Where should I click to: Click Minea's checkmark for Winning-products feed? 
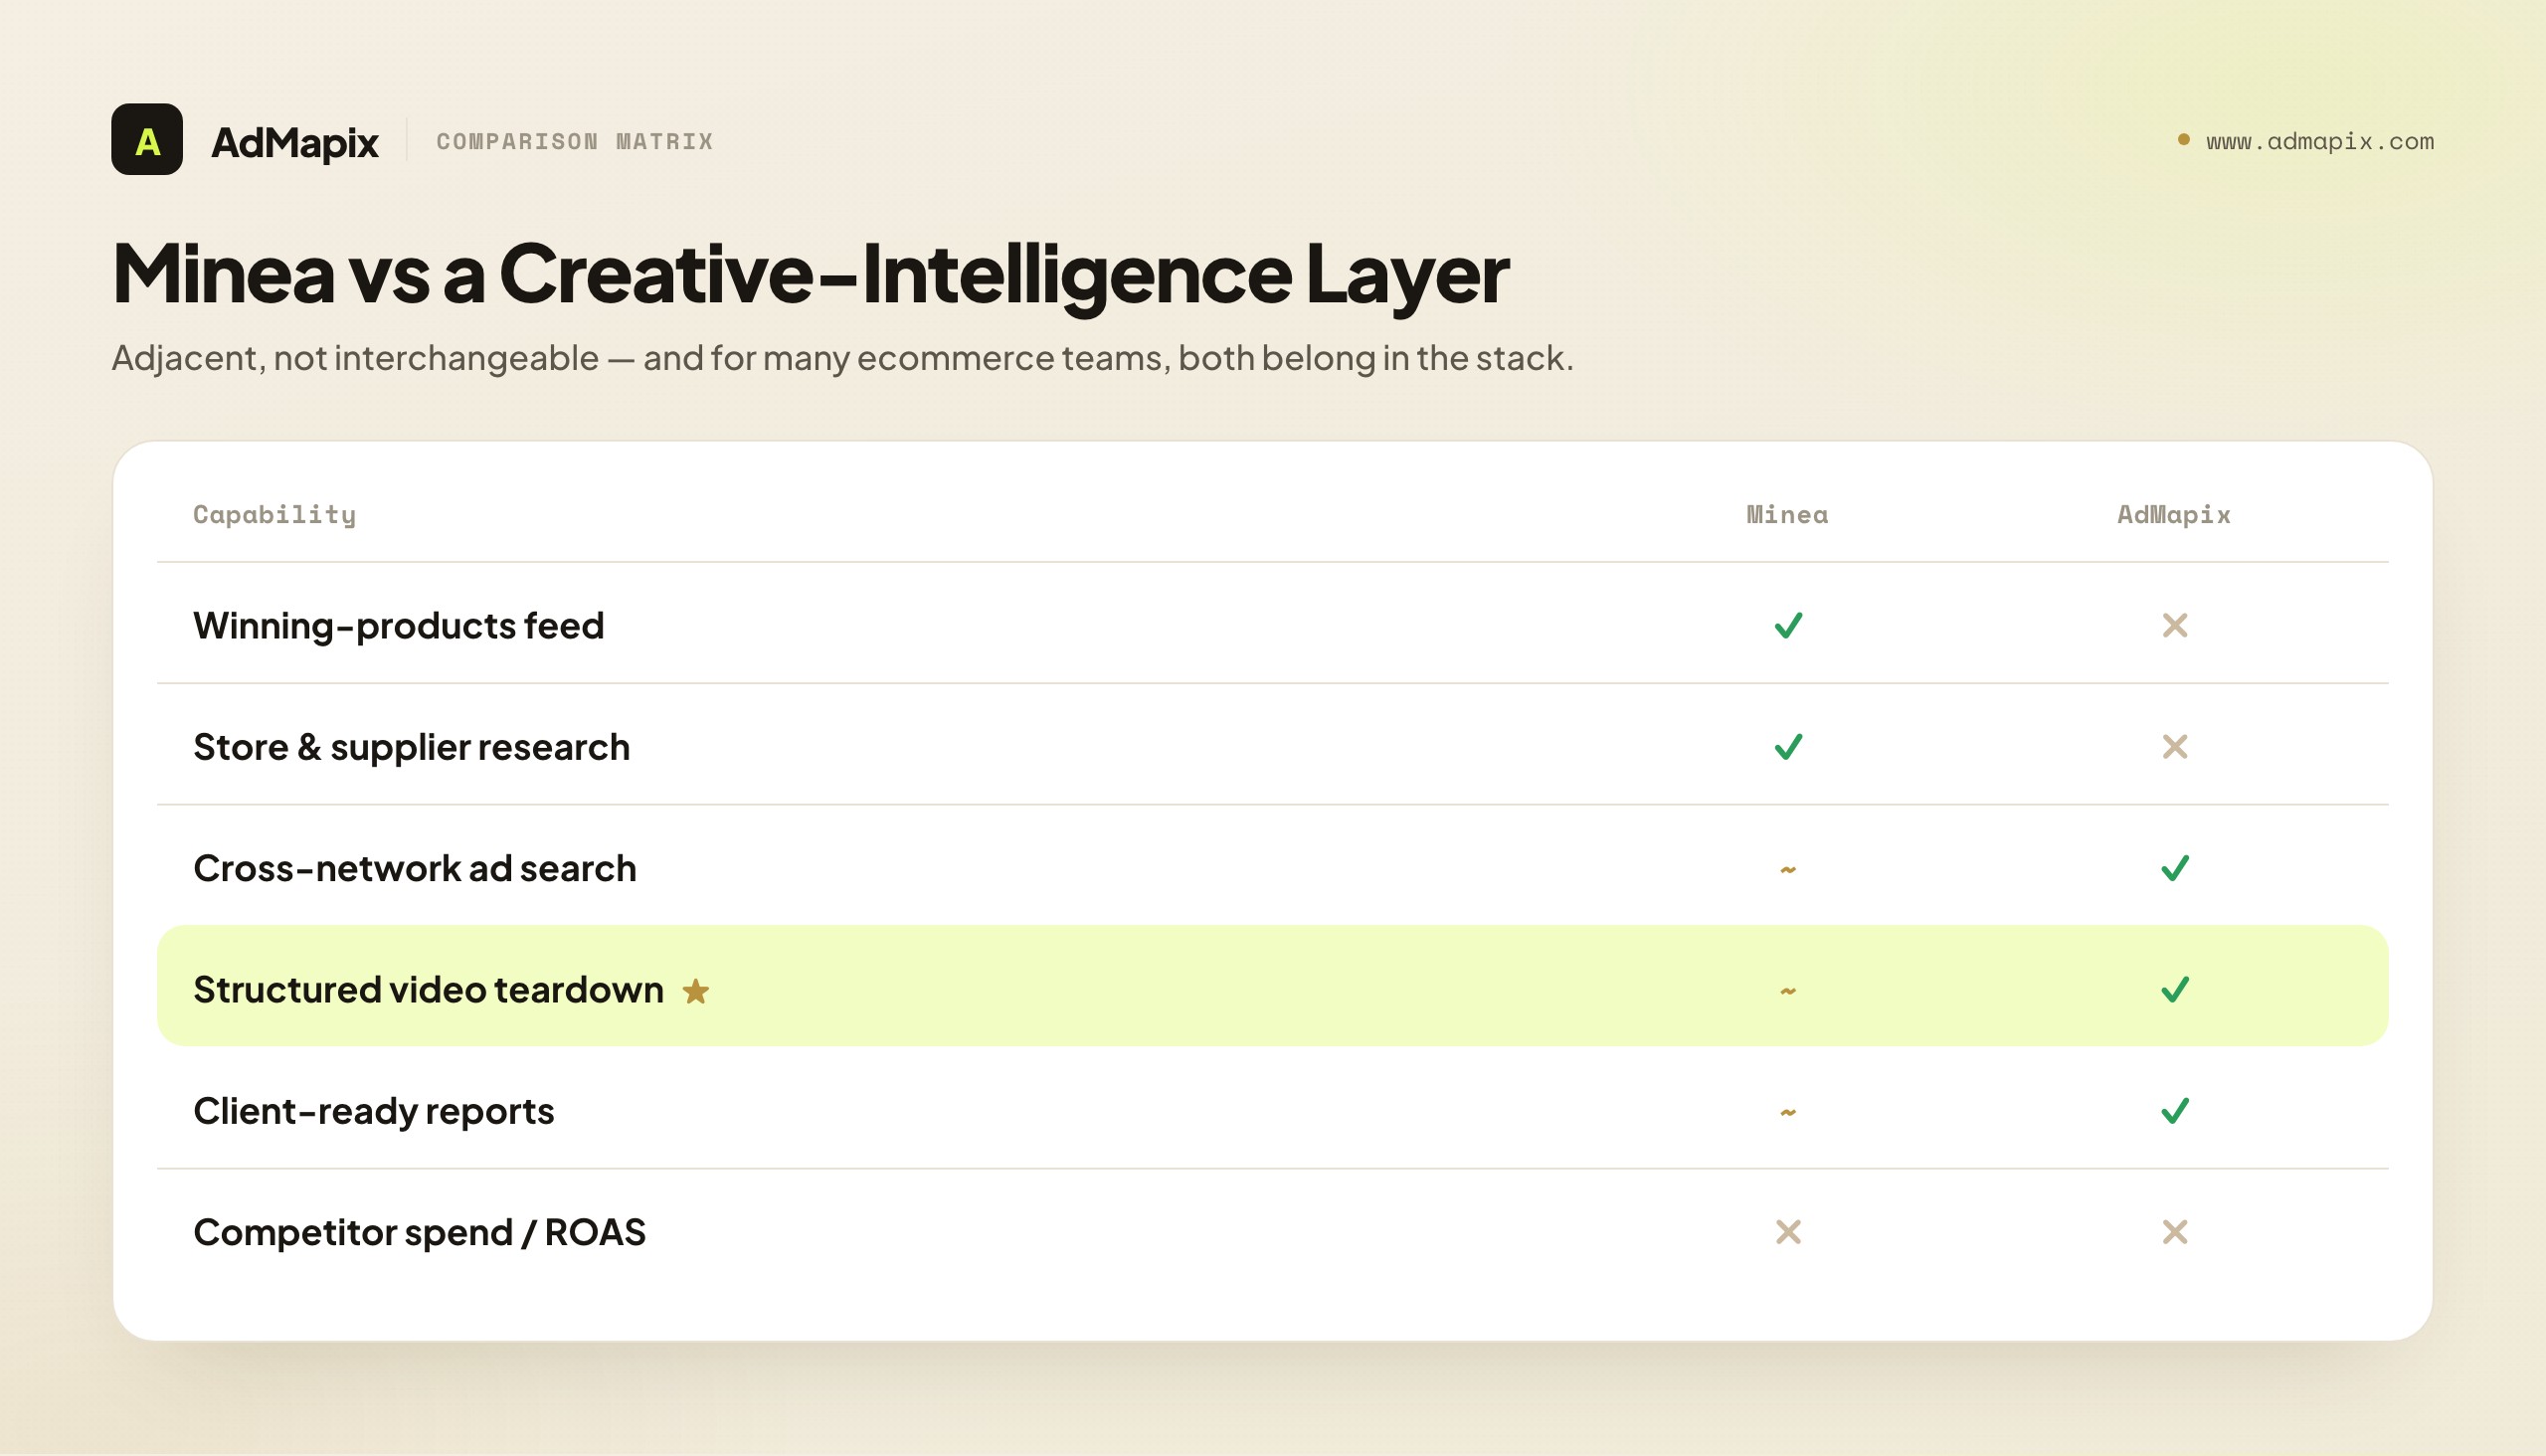1788,625
